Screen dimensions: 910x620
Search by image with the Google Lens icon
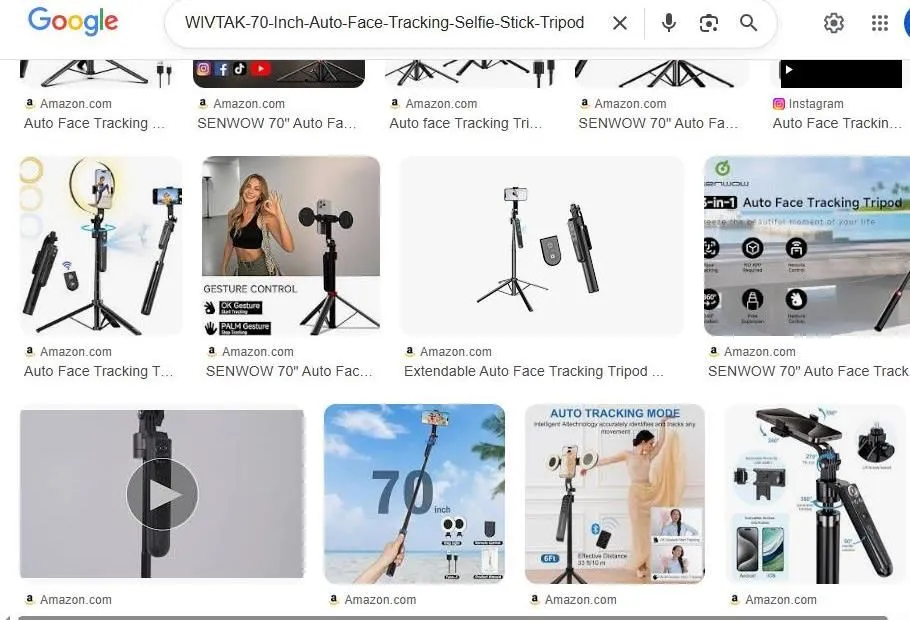[x=709, y=22]
